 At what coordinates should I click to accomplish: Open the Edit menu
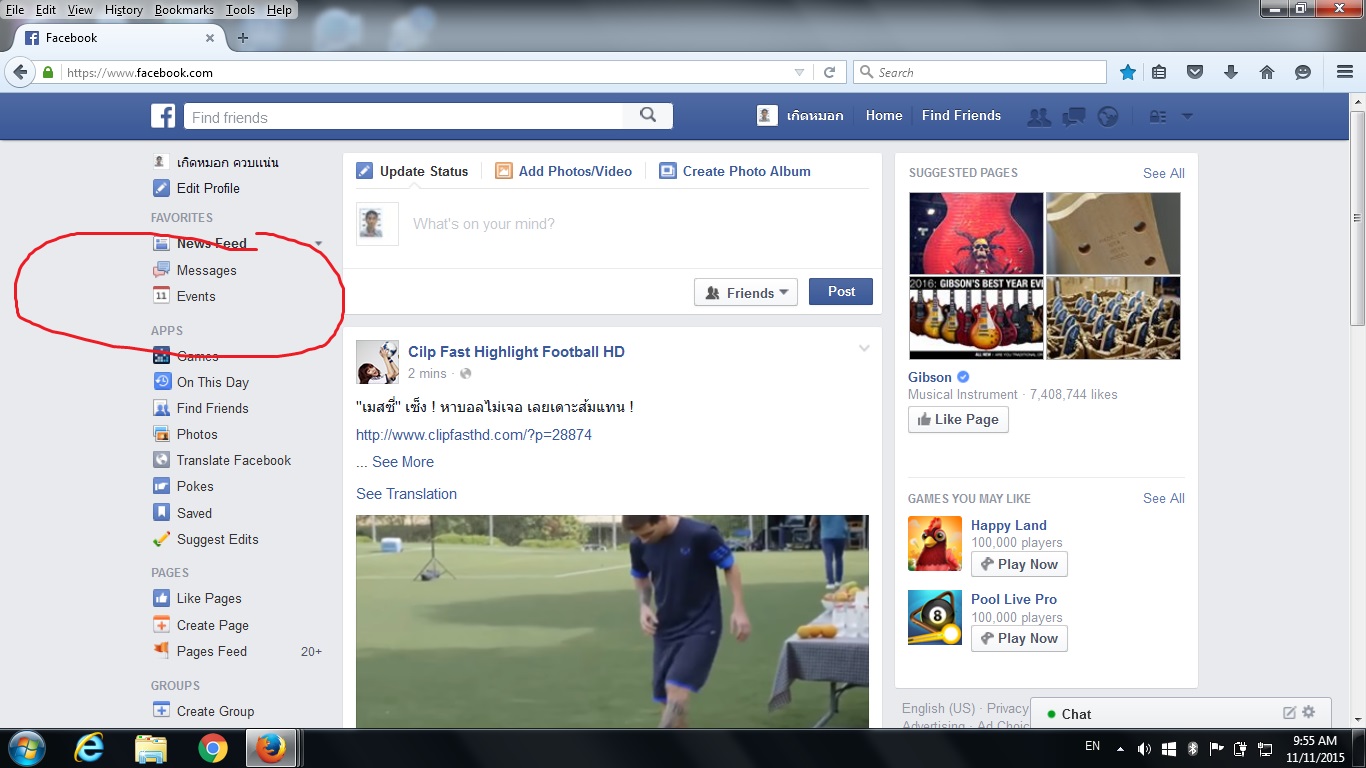pos(46,10)
